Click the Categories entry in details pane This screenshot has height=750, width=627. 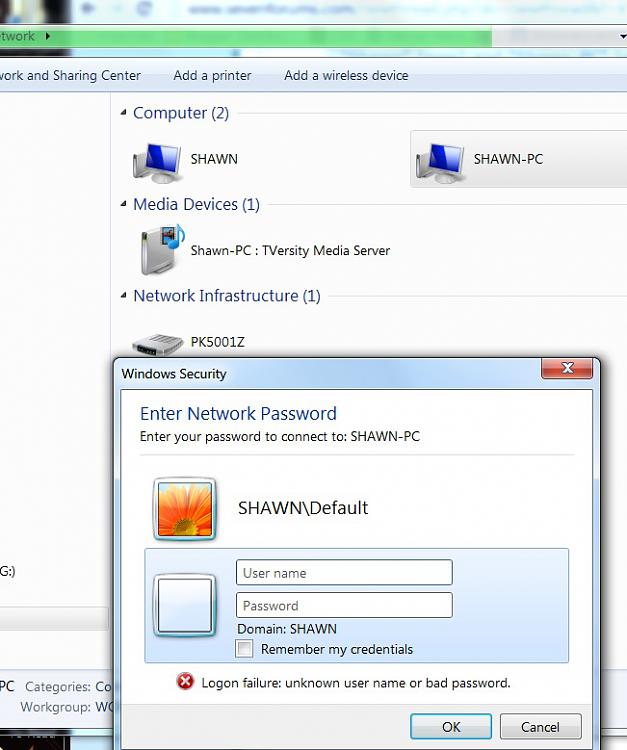(x=68, y=686)
